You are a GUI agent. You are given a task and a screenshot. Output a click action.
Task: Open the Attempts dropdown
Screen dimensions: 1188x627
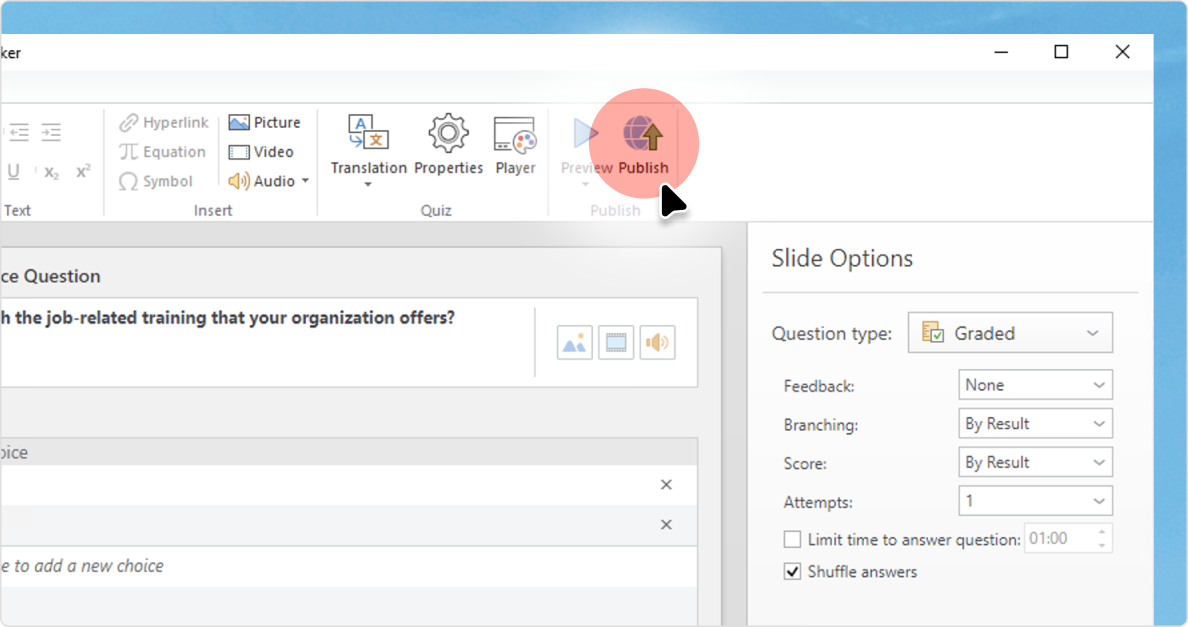click(x=1035, y=501)
